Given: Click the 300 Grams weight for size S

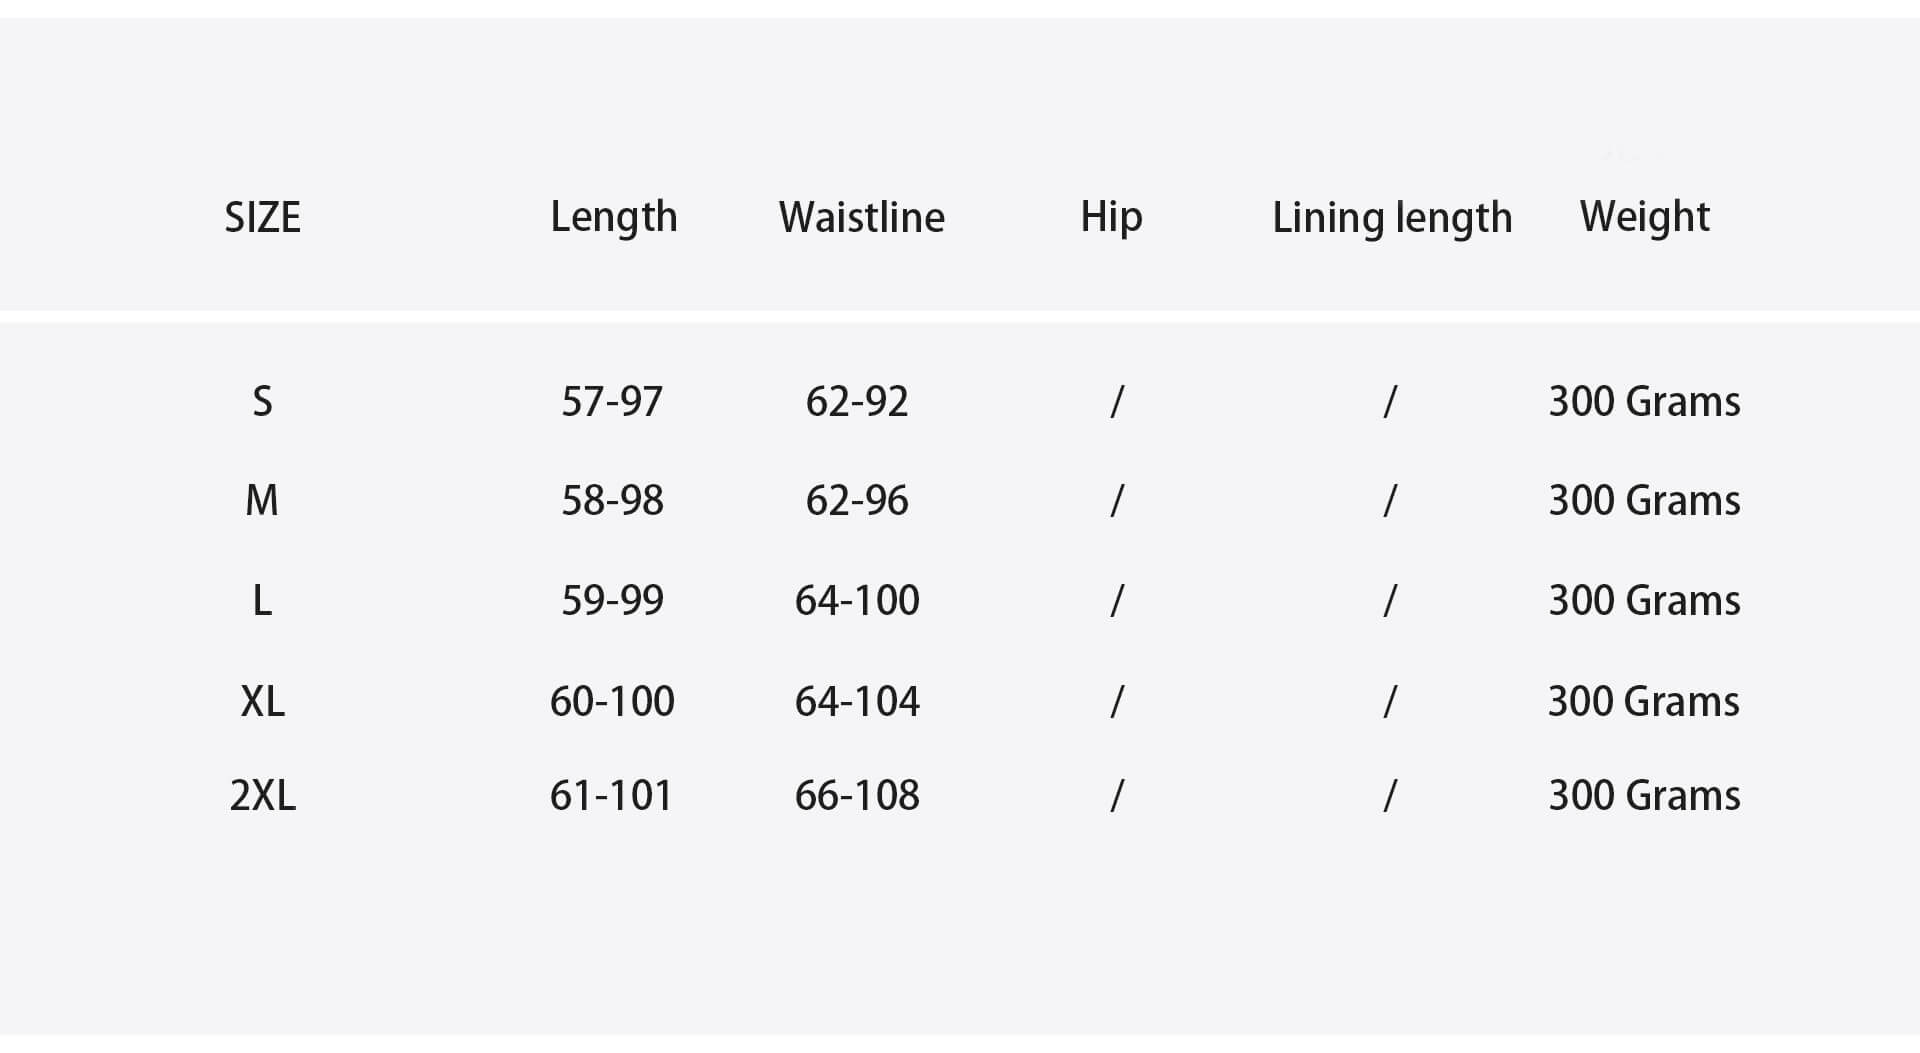Looking at the screenshot, I should pyautogui.click(x=1644, y=402).
